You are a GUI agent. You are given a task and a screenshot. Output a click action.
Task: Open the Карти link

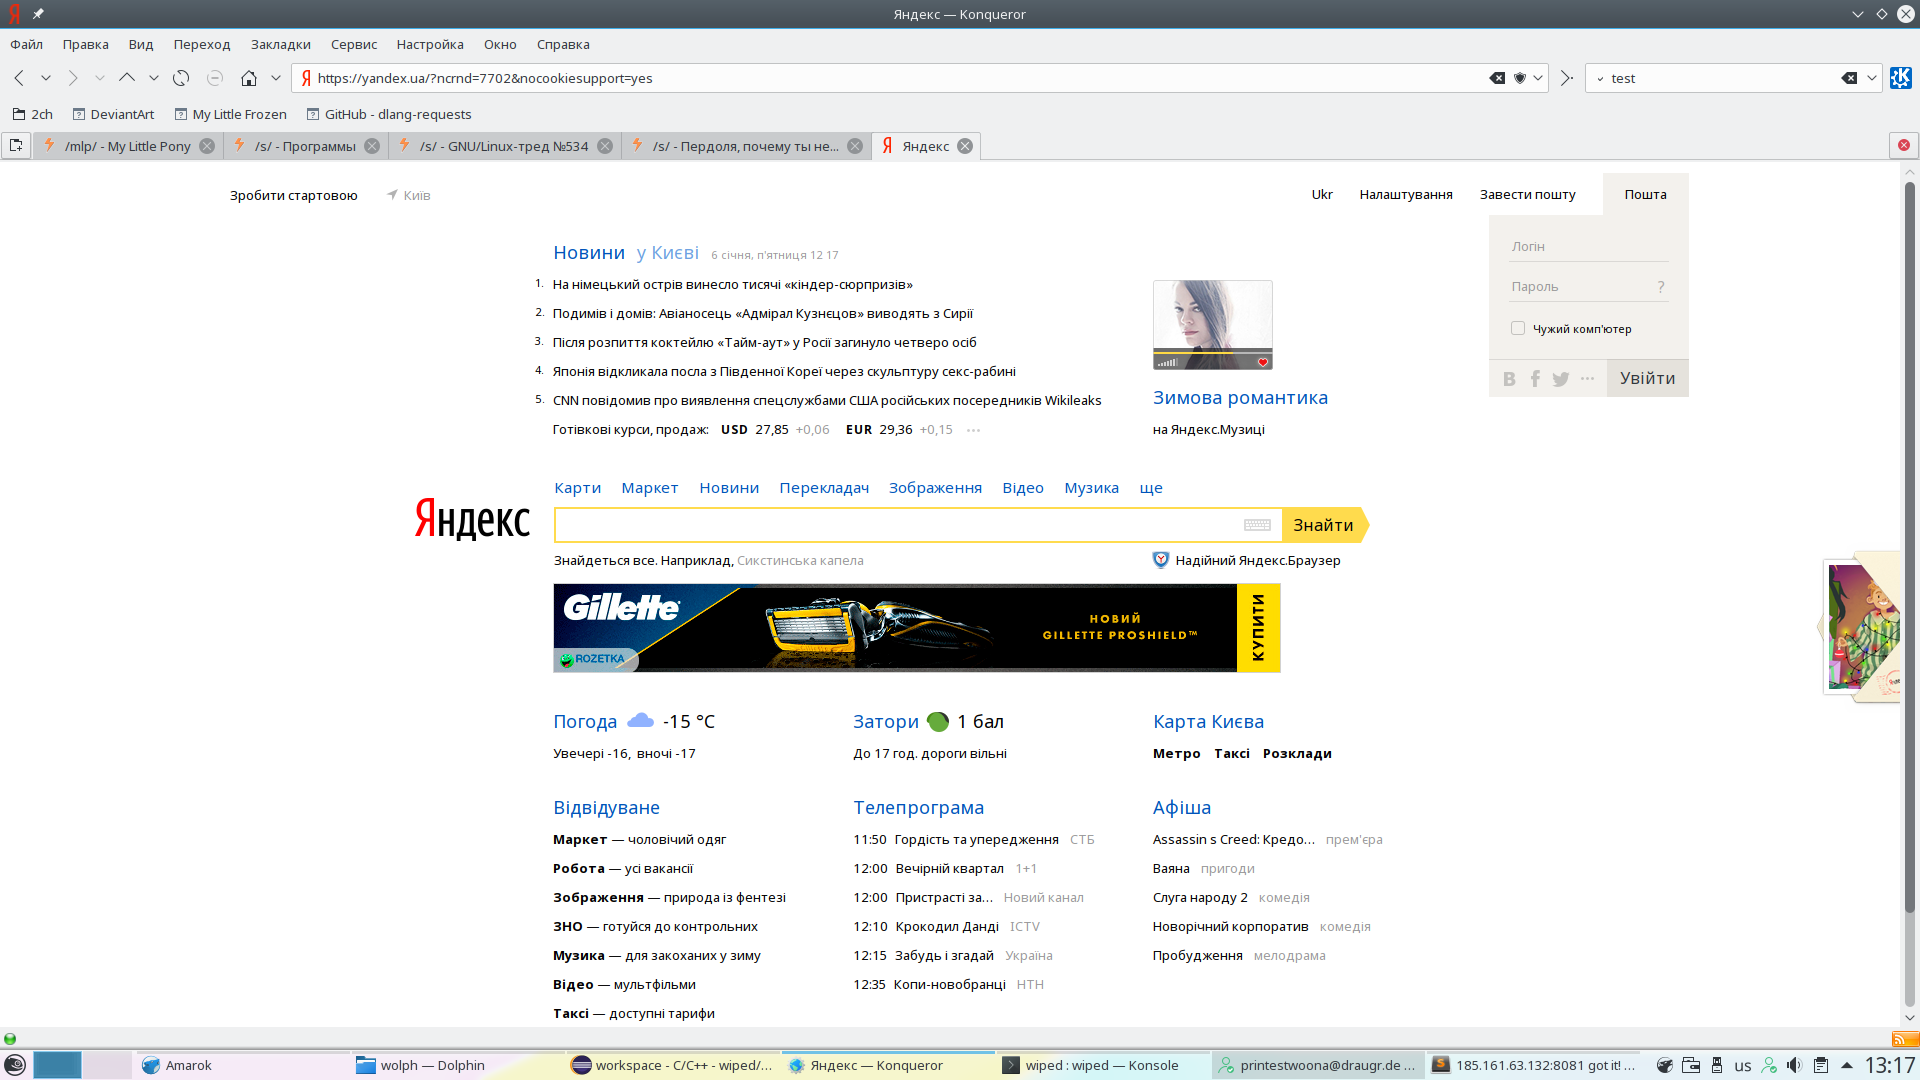click(x=578, y=488)
